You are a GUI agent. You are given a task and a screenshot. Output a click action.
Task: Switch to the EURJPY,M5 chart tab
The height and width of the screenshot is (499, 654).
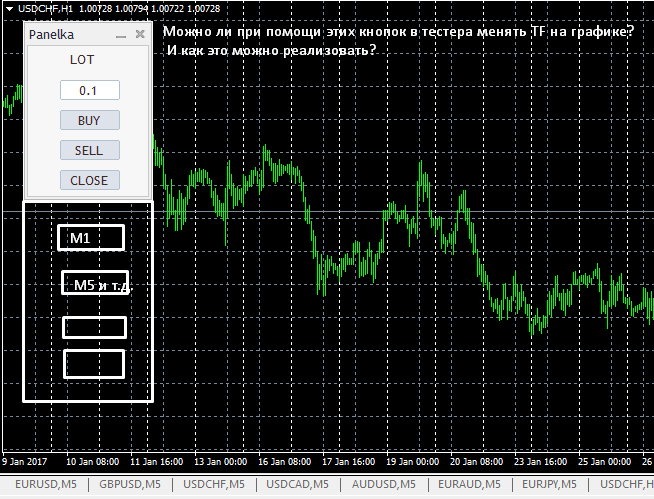point(549,484)
